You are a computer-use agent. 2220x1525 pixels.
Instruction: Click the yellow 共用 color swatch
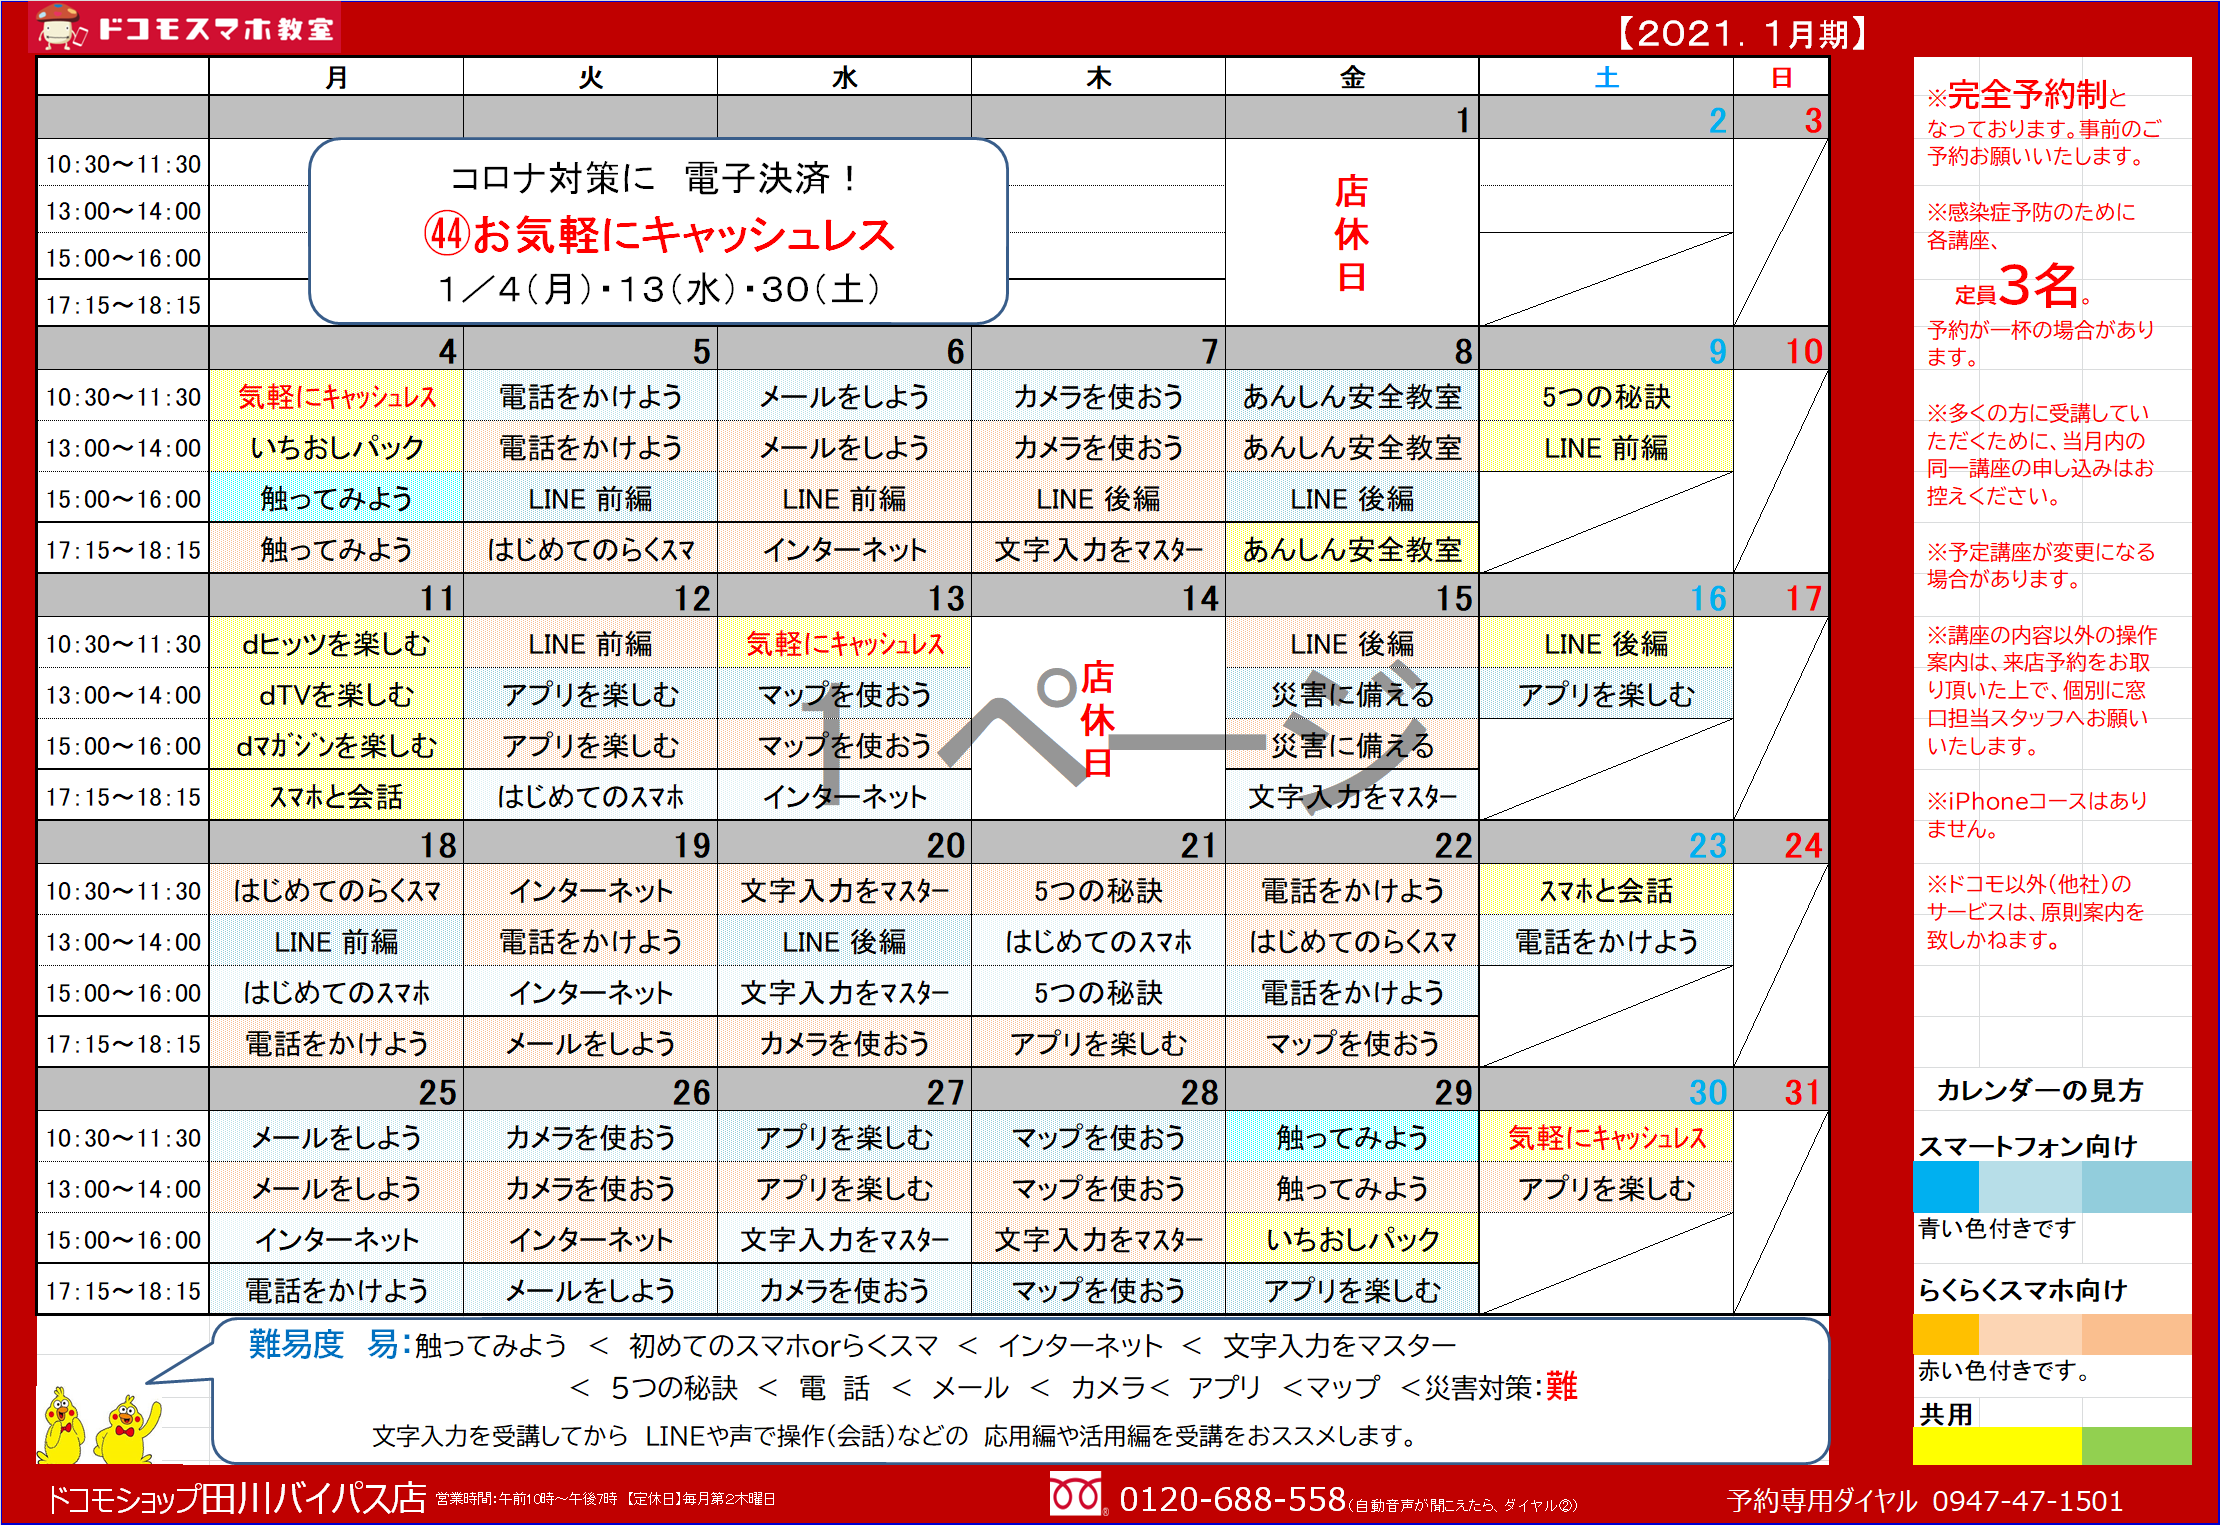1996,1446
